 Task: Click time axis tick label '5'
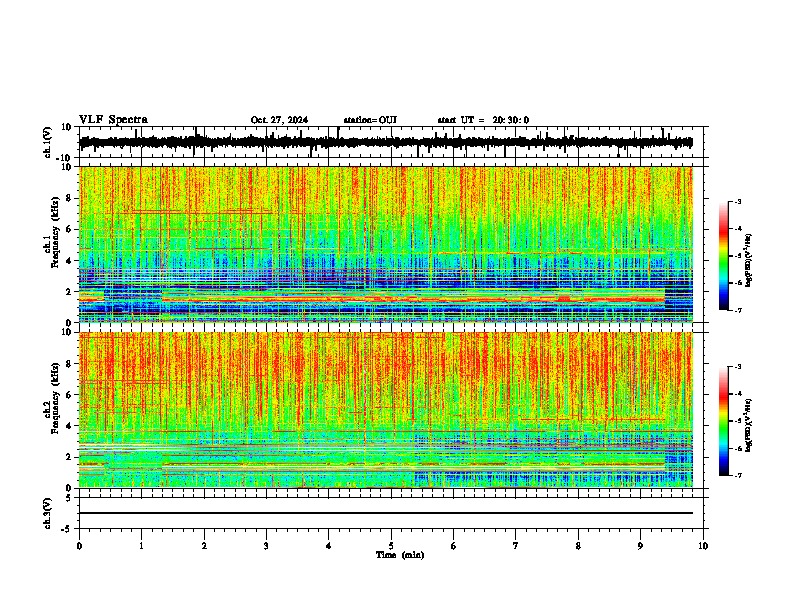(391, 546)
